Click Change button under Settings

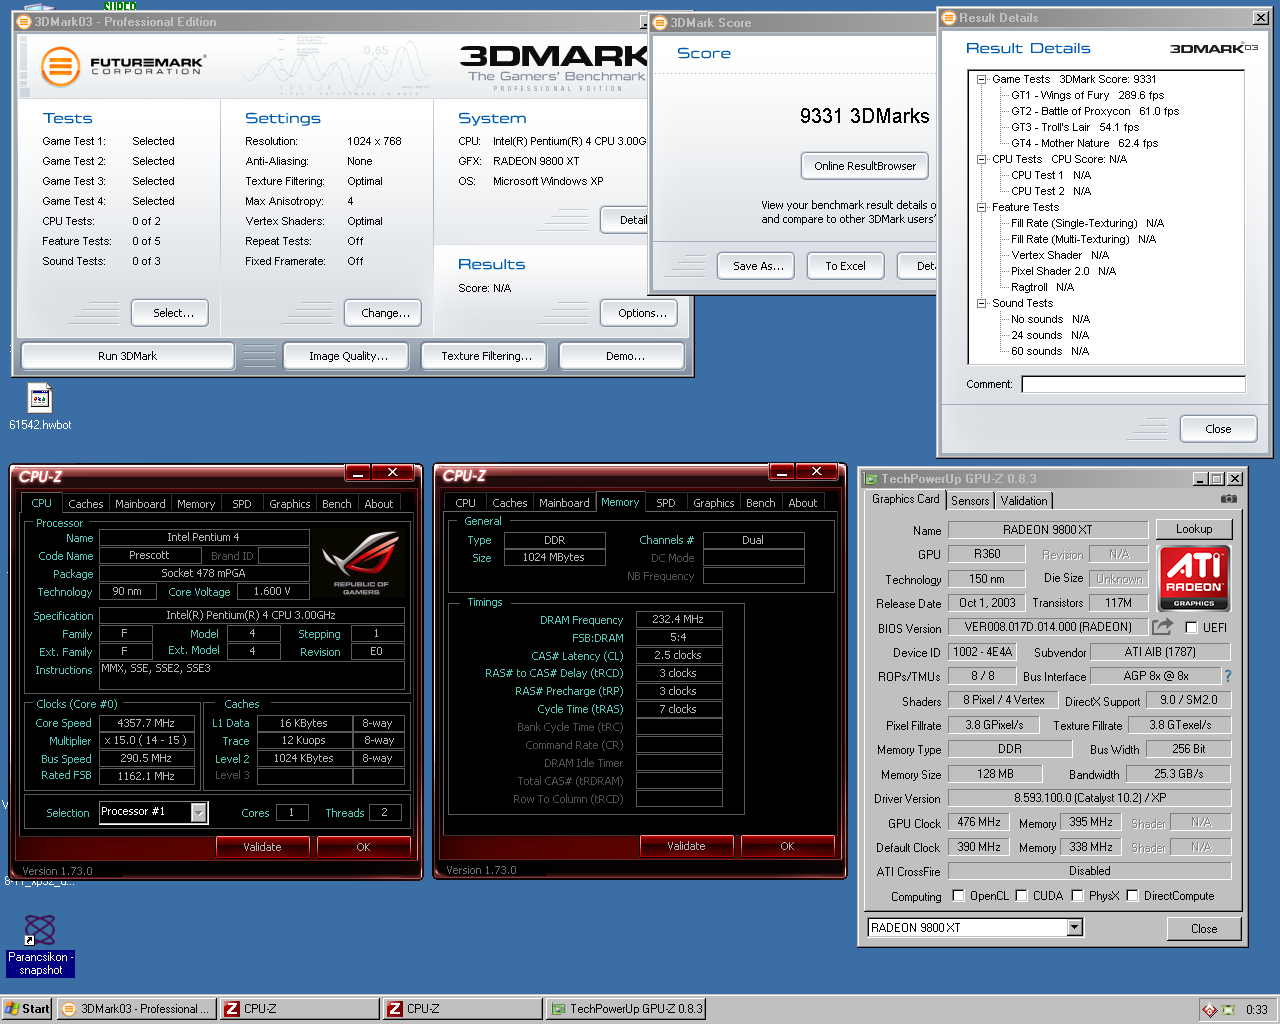tap(383, 313)
